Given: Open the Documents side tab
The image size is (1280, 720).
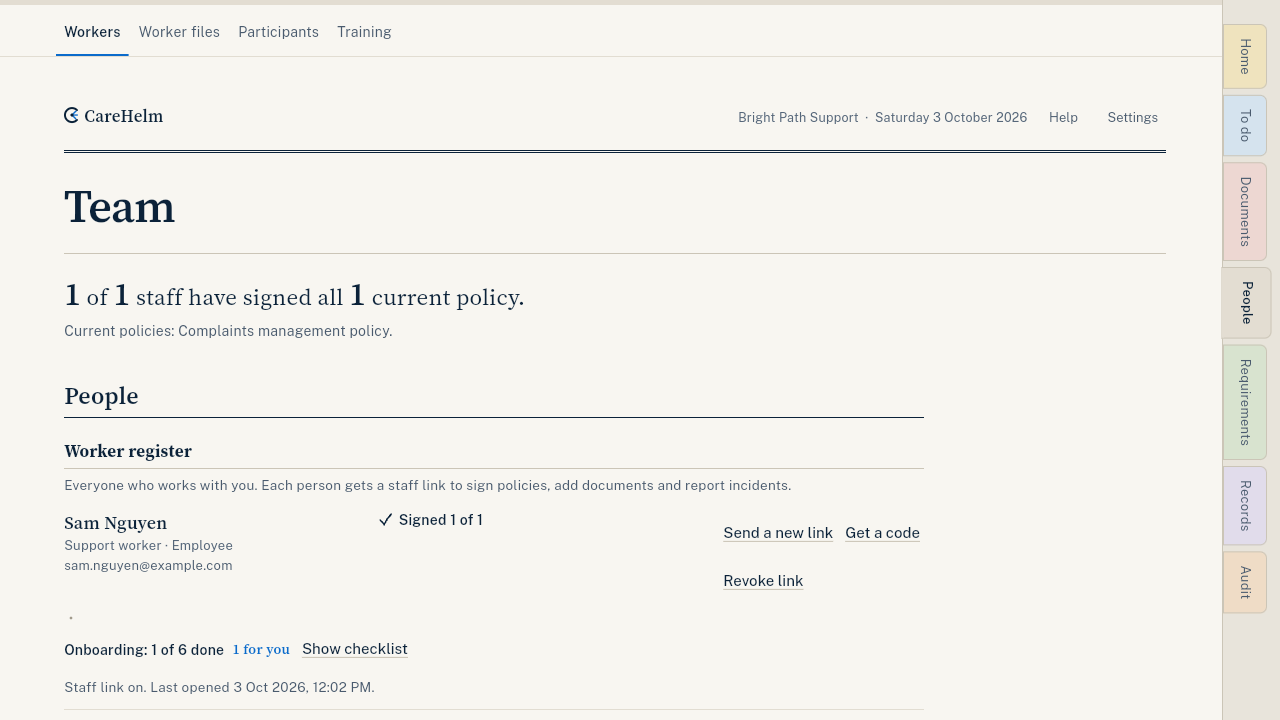Looking at the screenshot, I should 1245,212.
